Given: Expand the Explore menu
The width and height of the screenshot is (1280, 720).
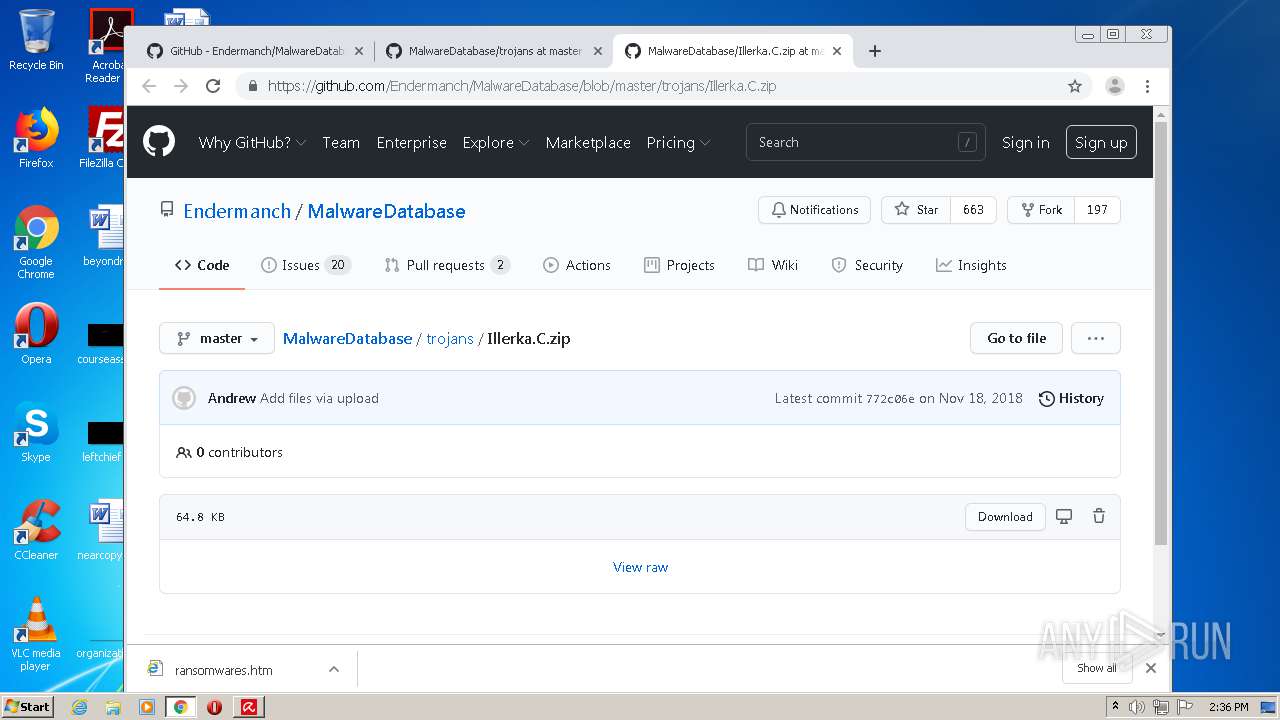Looking at the screenshot, I should pyautogui.click(x=495, y=142).
